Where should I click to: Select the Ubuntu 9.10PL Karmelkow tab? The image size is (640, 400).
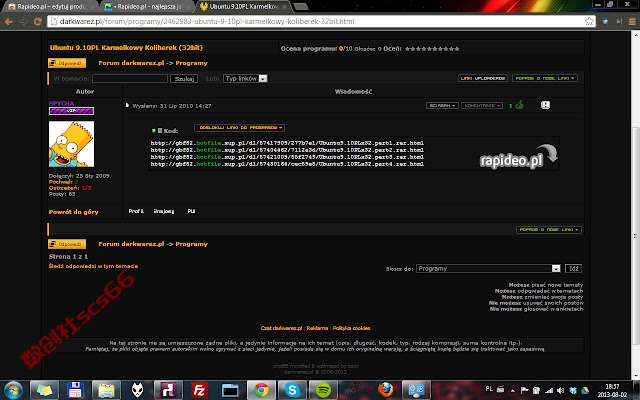point(244,7)
